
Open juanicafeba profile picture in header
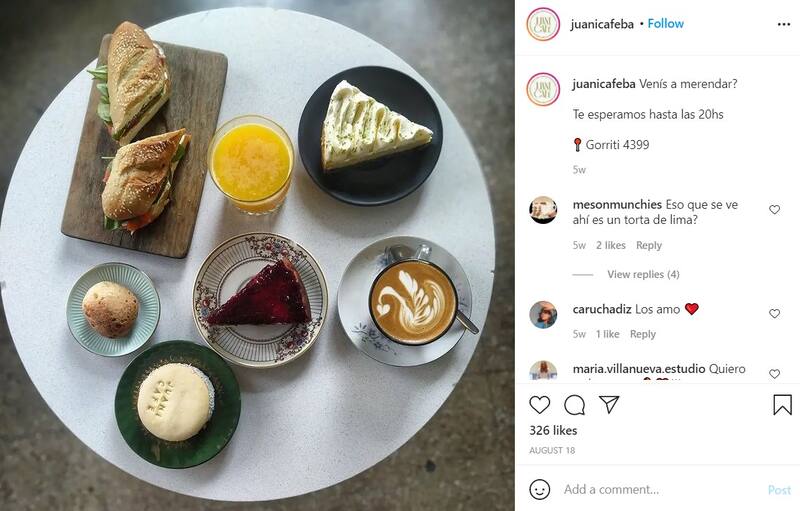click(543, 24)
